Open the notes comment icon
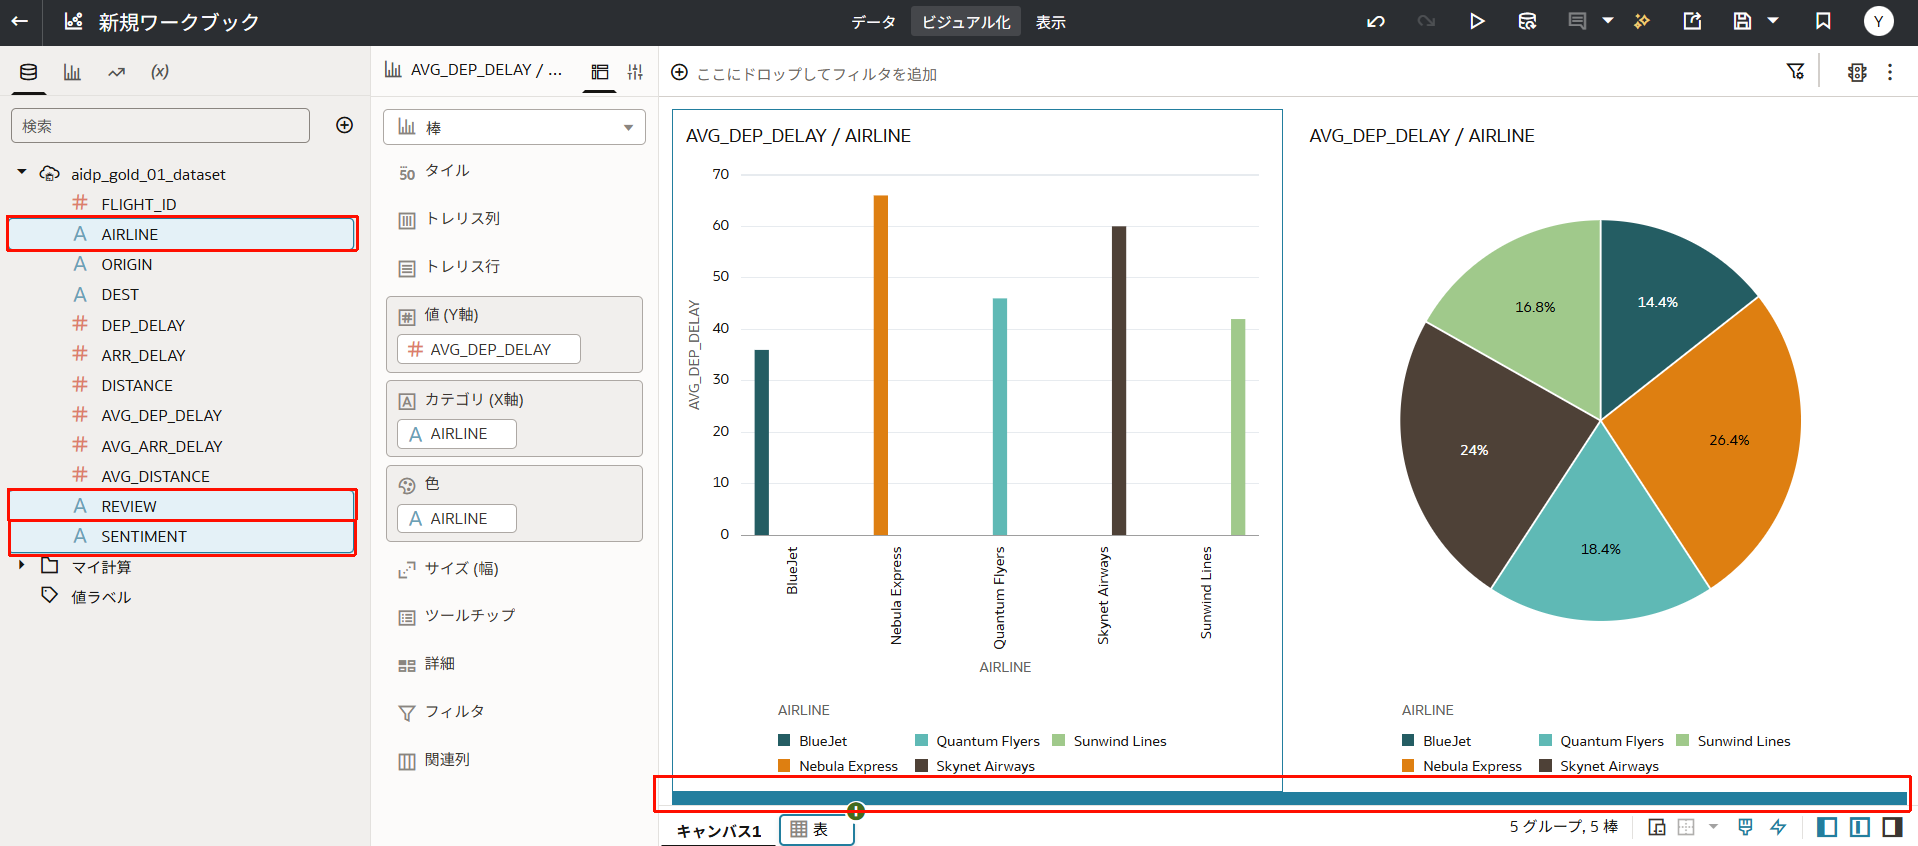This screenshot has width=1918, height=846. pyautogui.click(x=1577, y=21)
